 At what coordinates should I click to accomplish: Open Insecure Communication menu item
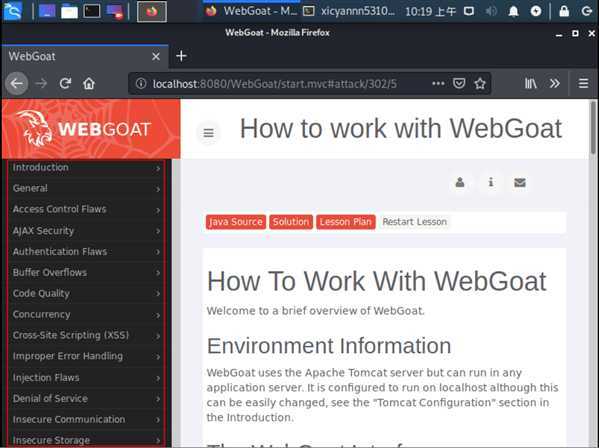coord(87,419)
